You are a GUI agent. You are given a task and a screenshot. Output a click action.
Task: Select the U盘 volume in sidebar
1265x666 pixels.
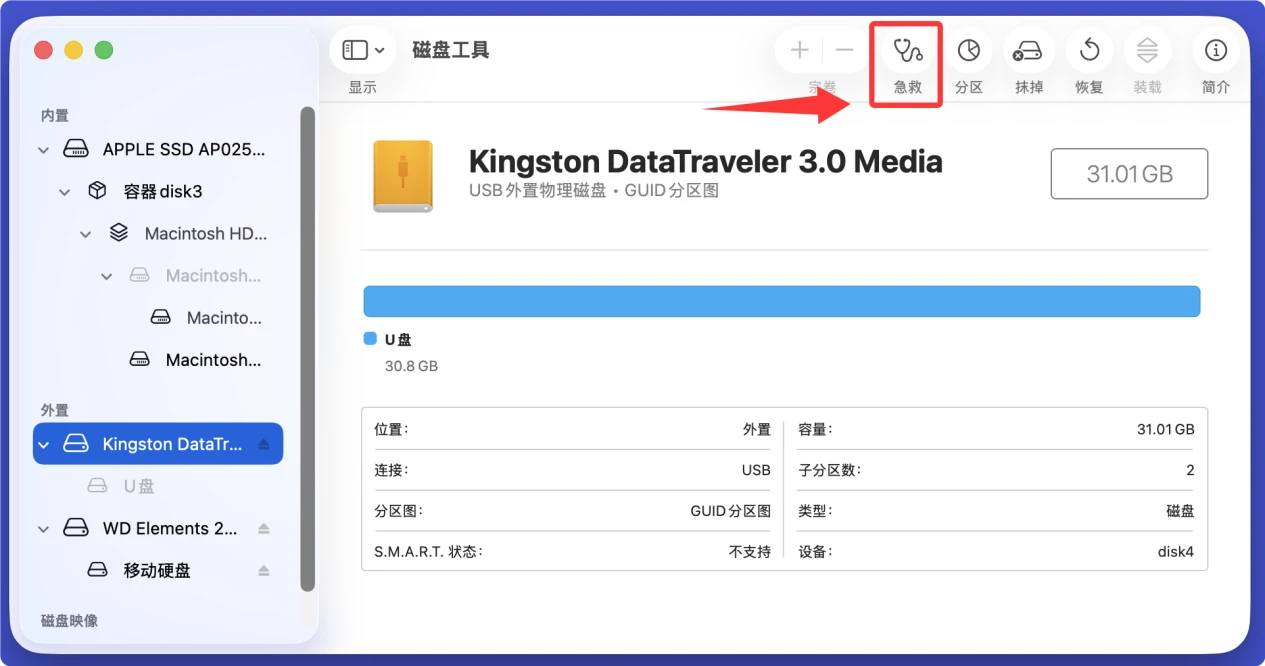pos(158,486)
